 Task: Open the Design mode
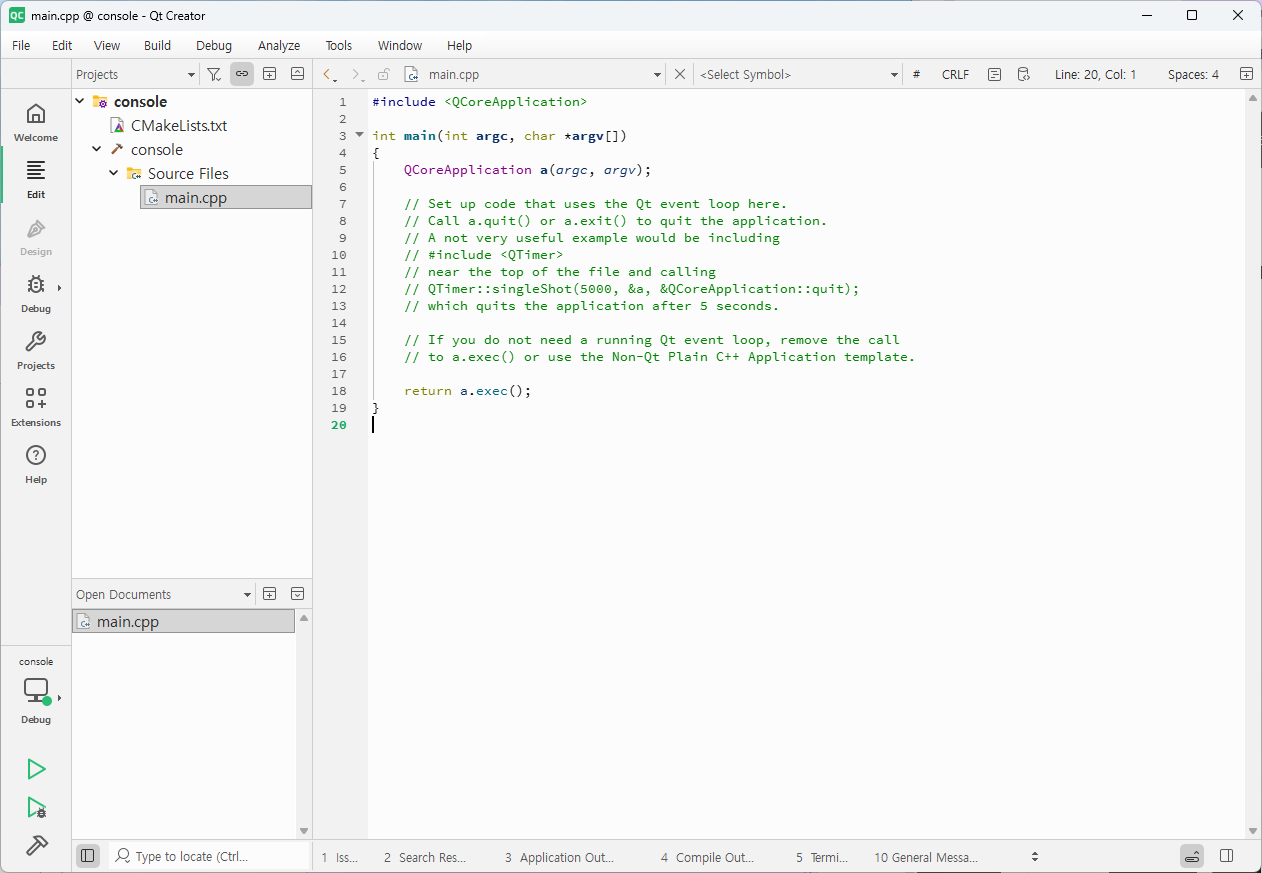36,236
